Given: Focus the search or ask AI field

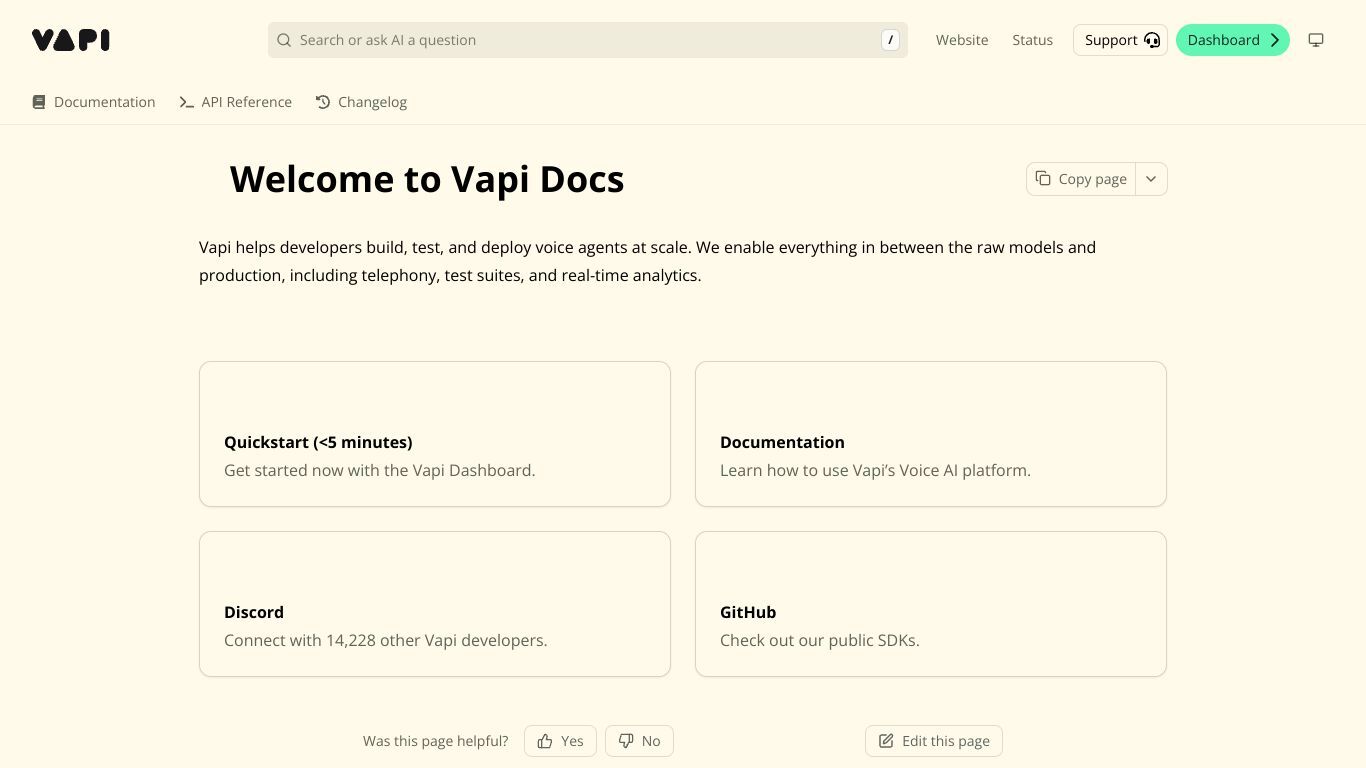Looking at the screenshot, I should coord(588,40).
